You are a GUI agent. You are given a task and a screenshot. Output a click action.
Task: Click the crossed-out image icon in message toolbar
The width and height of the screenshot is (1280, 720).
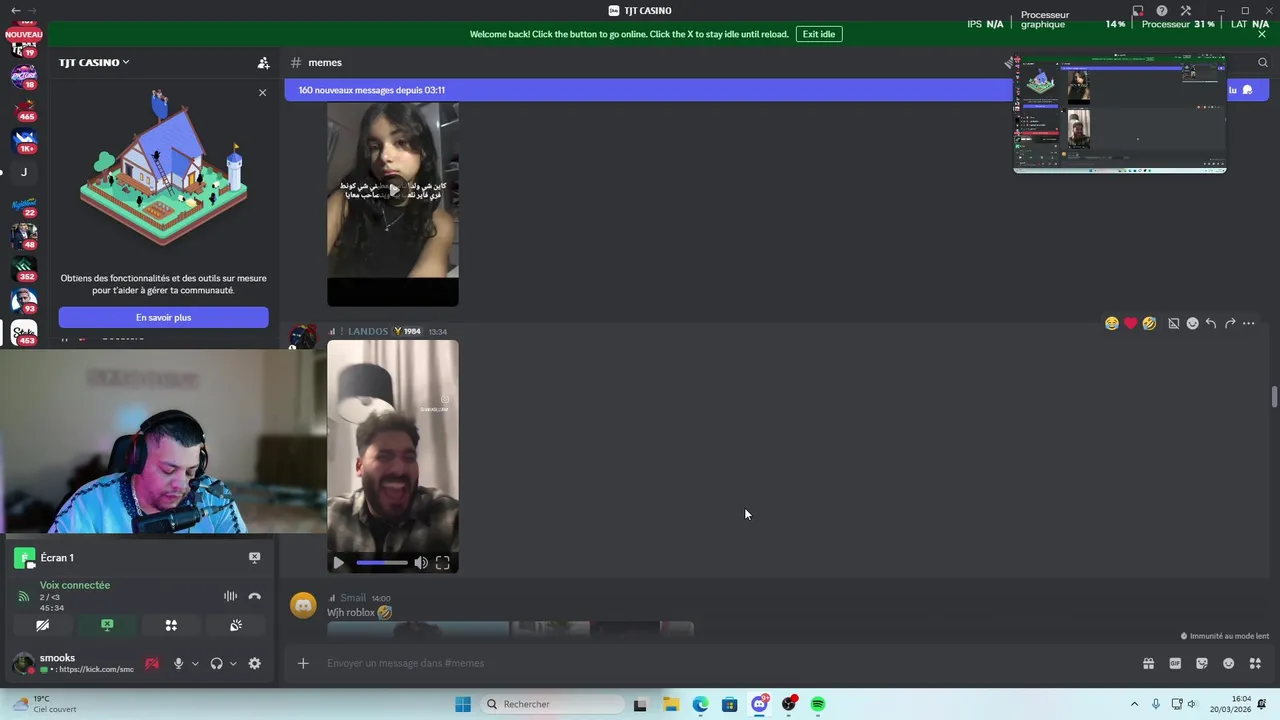pos(1174,323)
